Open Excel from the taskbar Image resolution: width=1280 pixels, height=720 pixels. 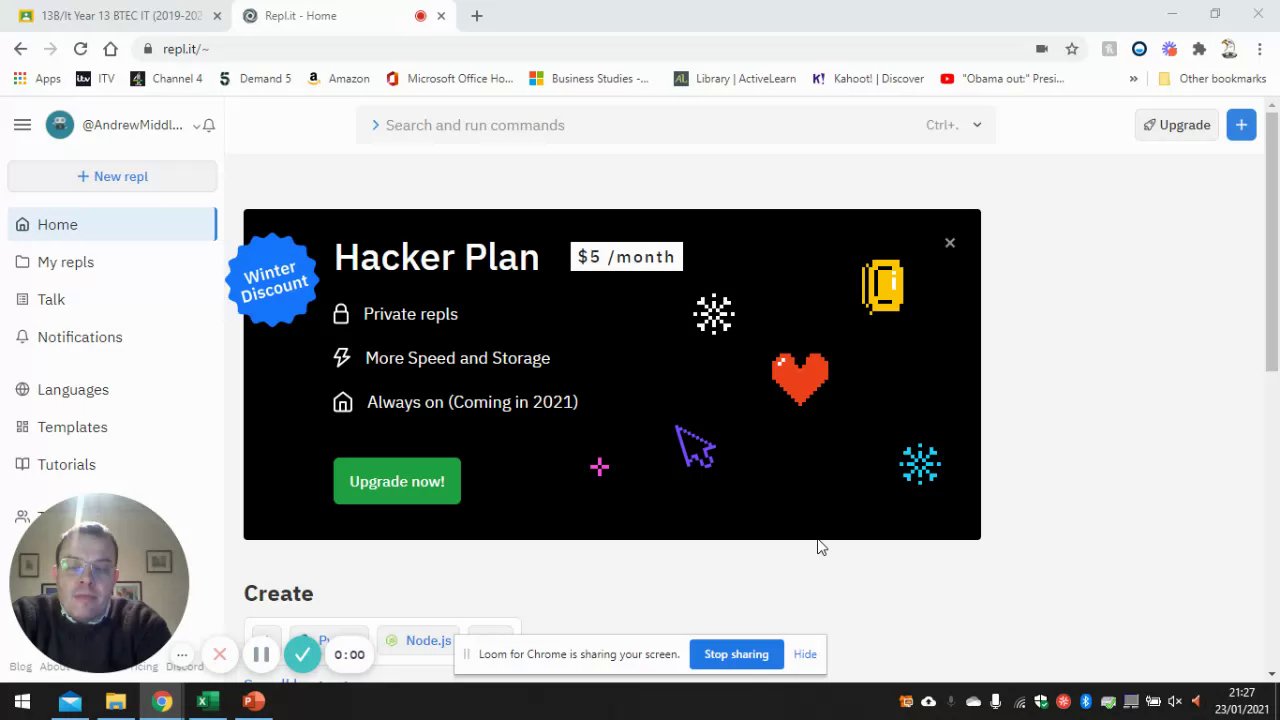pos(207,702)
